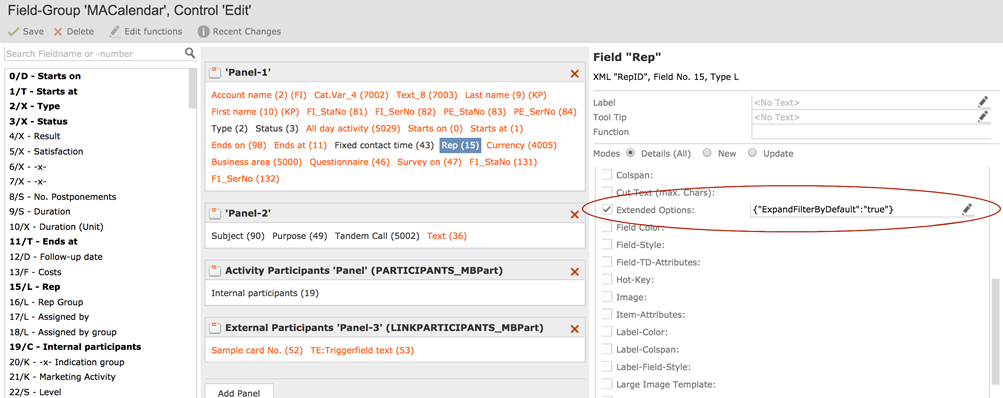Edit the Label text with pencil icon
The image size is (1003, 398).
tap(983, 101)
